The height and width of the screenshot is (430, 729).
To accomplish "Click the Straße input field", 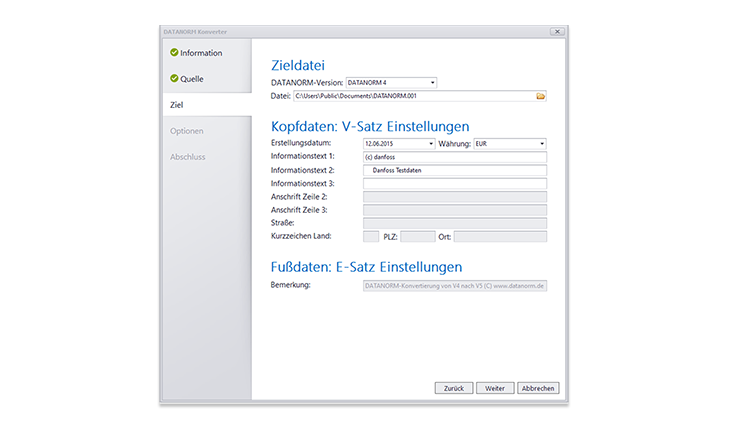I will click(x=454, y=223).
